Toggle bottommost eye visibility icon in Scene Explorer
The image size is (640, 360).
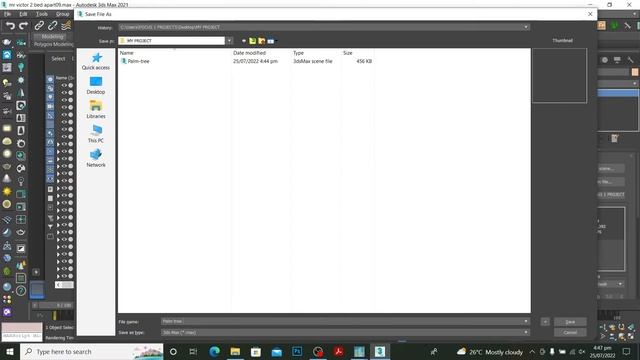(x=64, y=276)
